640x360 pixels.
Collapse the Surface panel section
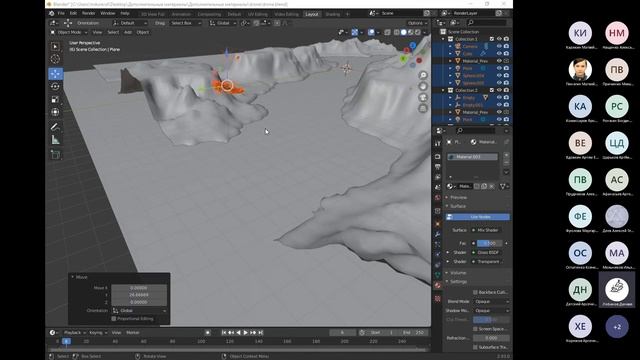point(458,206)
